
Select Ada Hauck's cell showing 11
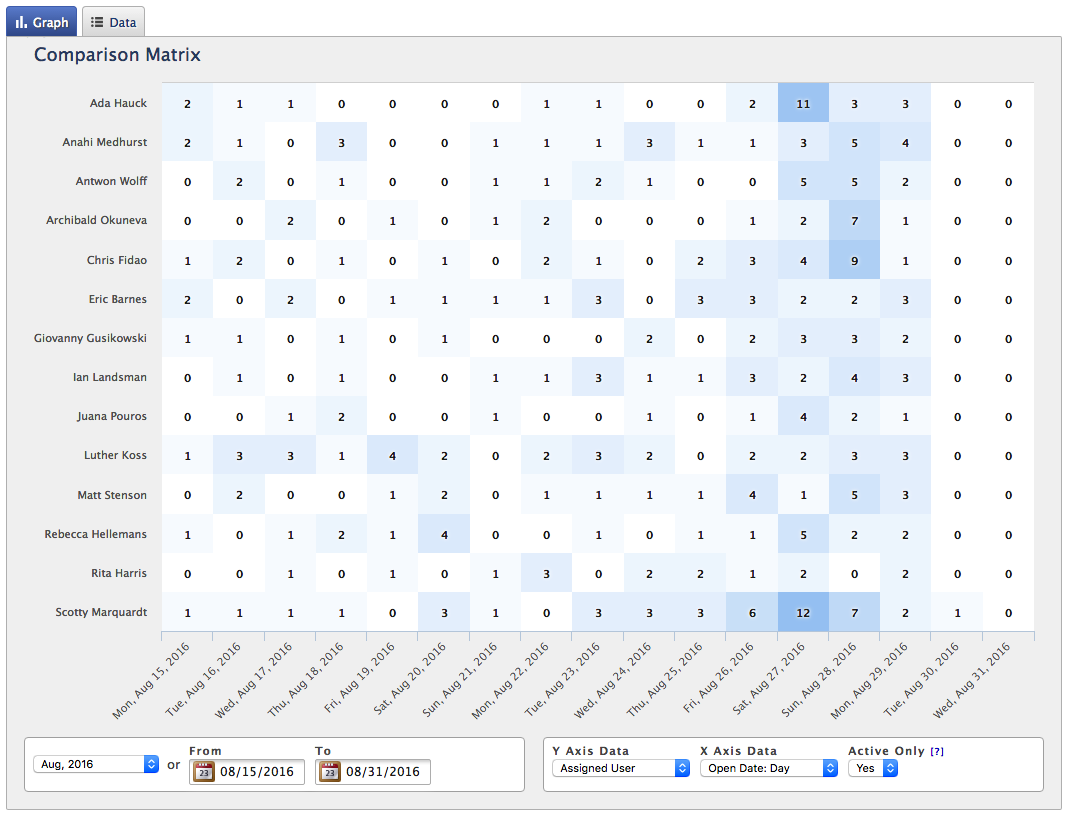tap(803, 103)
